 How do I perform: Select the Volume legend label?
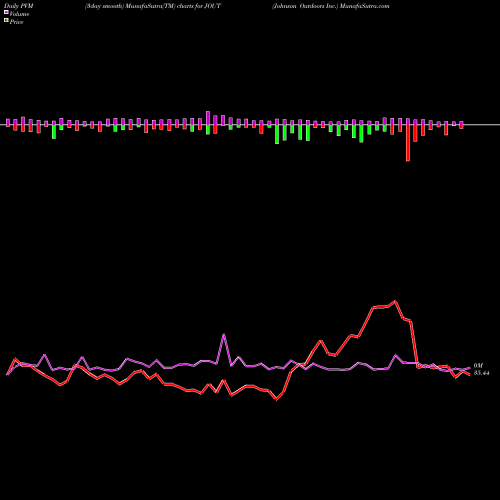pos(19,14)
